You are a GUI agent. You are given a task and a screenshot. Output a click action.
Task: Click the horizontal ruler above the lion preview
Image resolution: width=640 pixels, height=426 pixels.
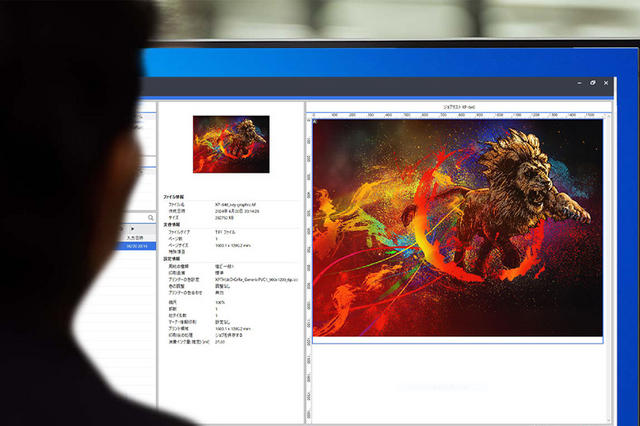coord(458,115)
